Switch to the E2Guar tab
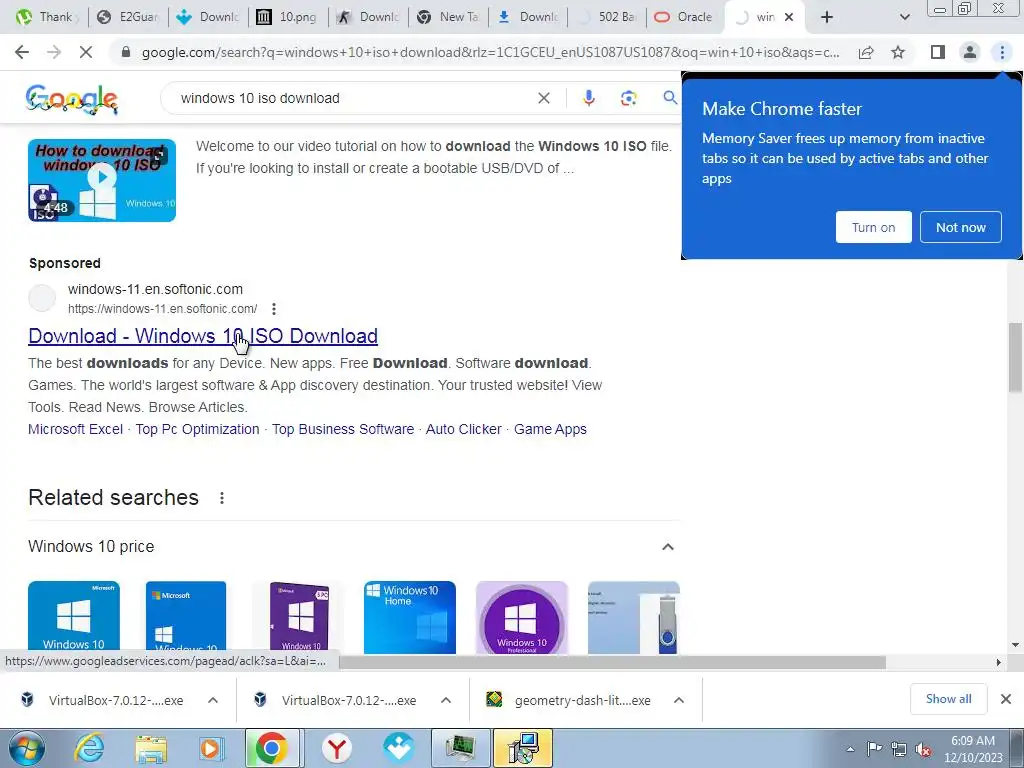The width and height of the screenshot is (1024, 768). tap(128, 17)
